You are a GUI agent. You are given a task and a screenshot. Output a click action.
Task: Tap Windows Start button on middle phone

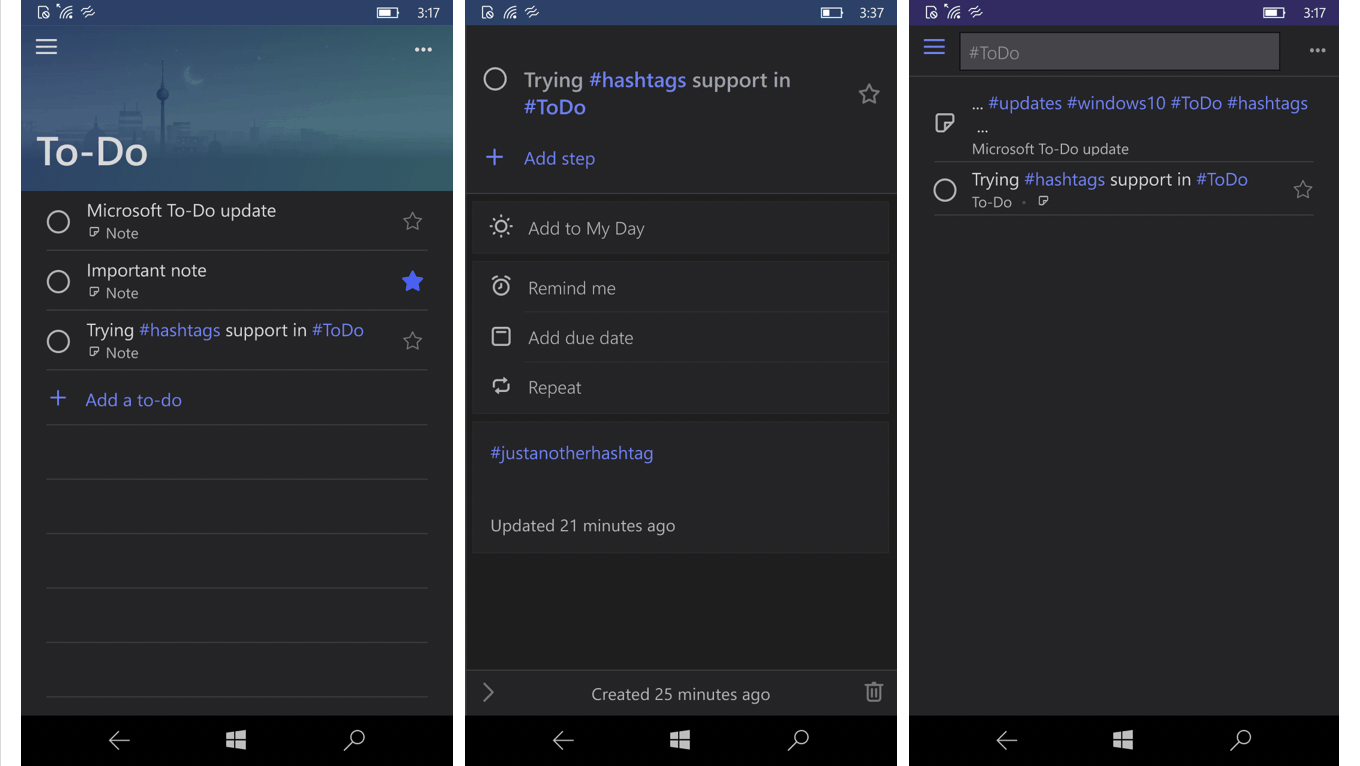(x=680, y=739)
